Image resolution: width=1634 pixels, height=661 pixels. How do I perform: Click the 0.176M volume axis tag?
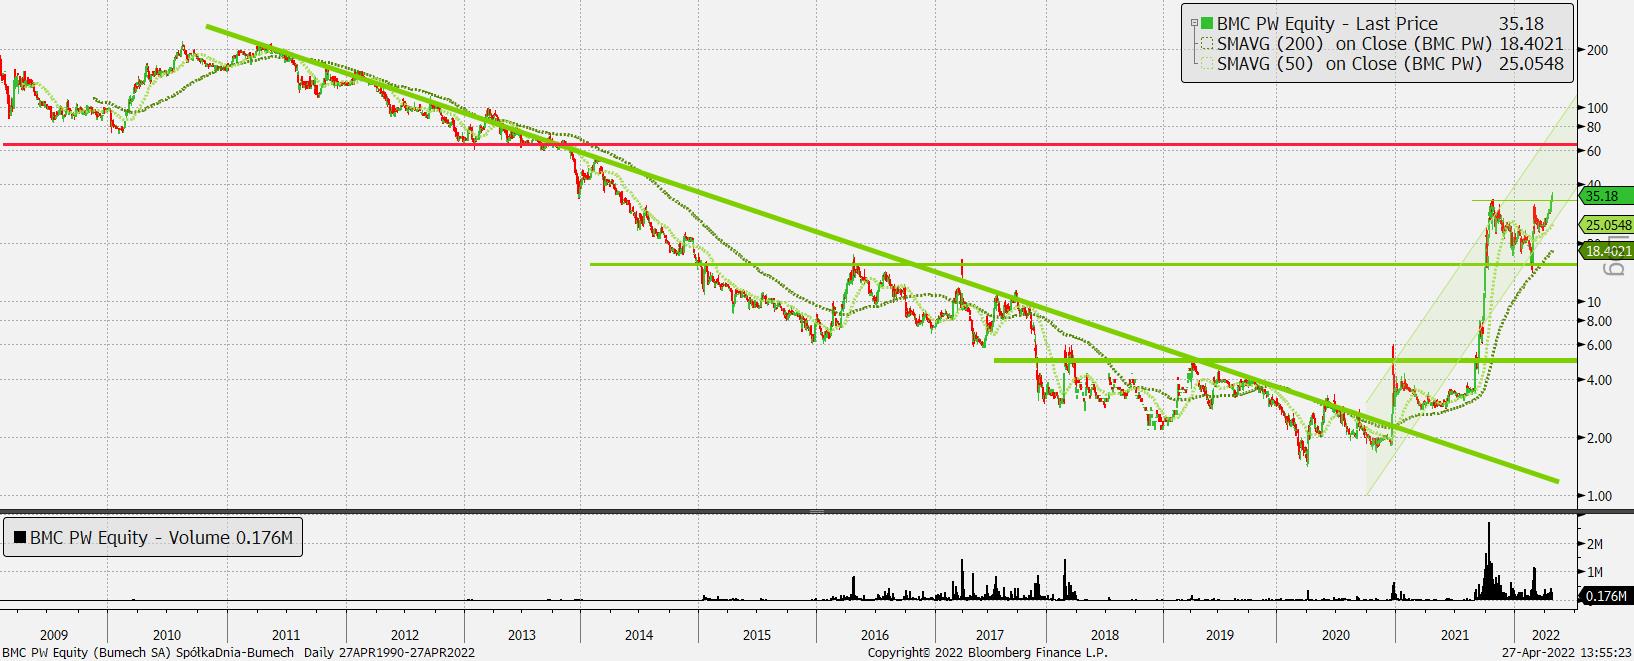point(1604,597)
